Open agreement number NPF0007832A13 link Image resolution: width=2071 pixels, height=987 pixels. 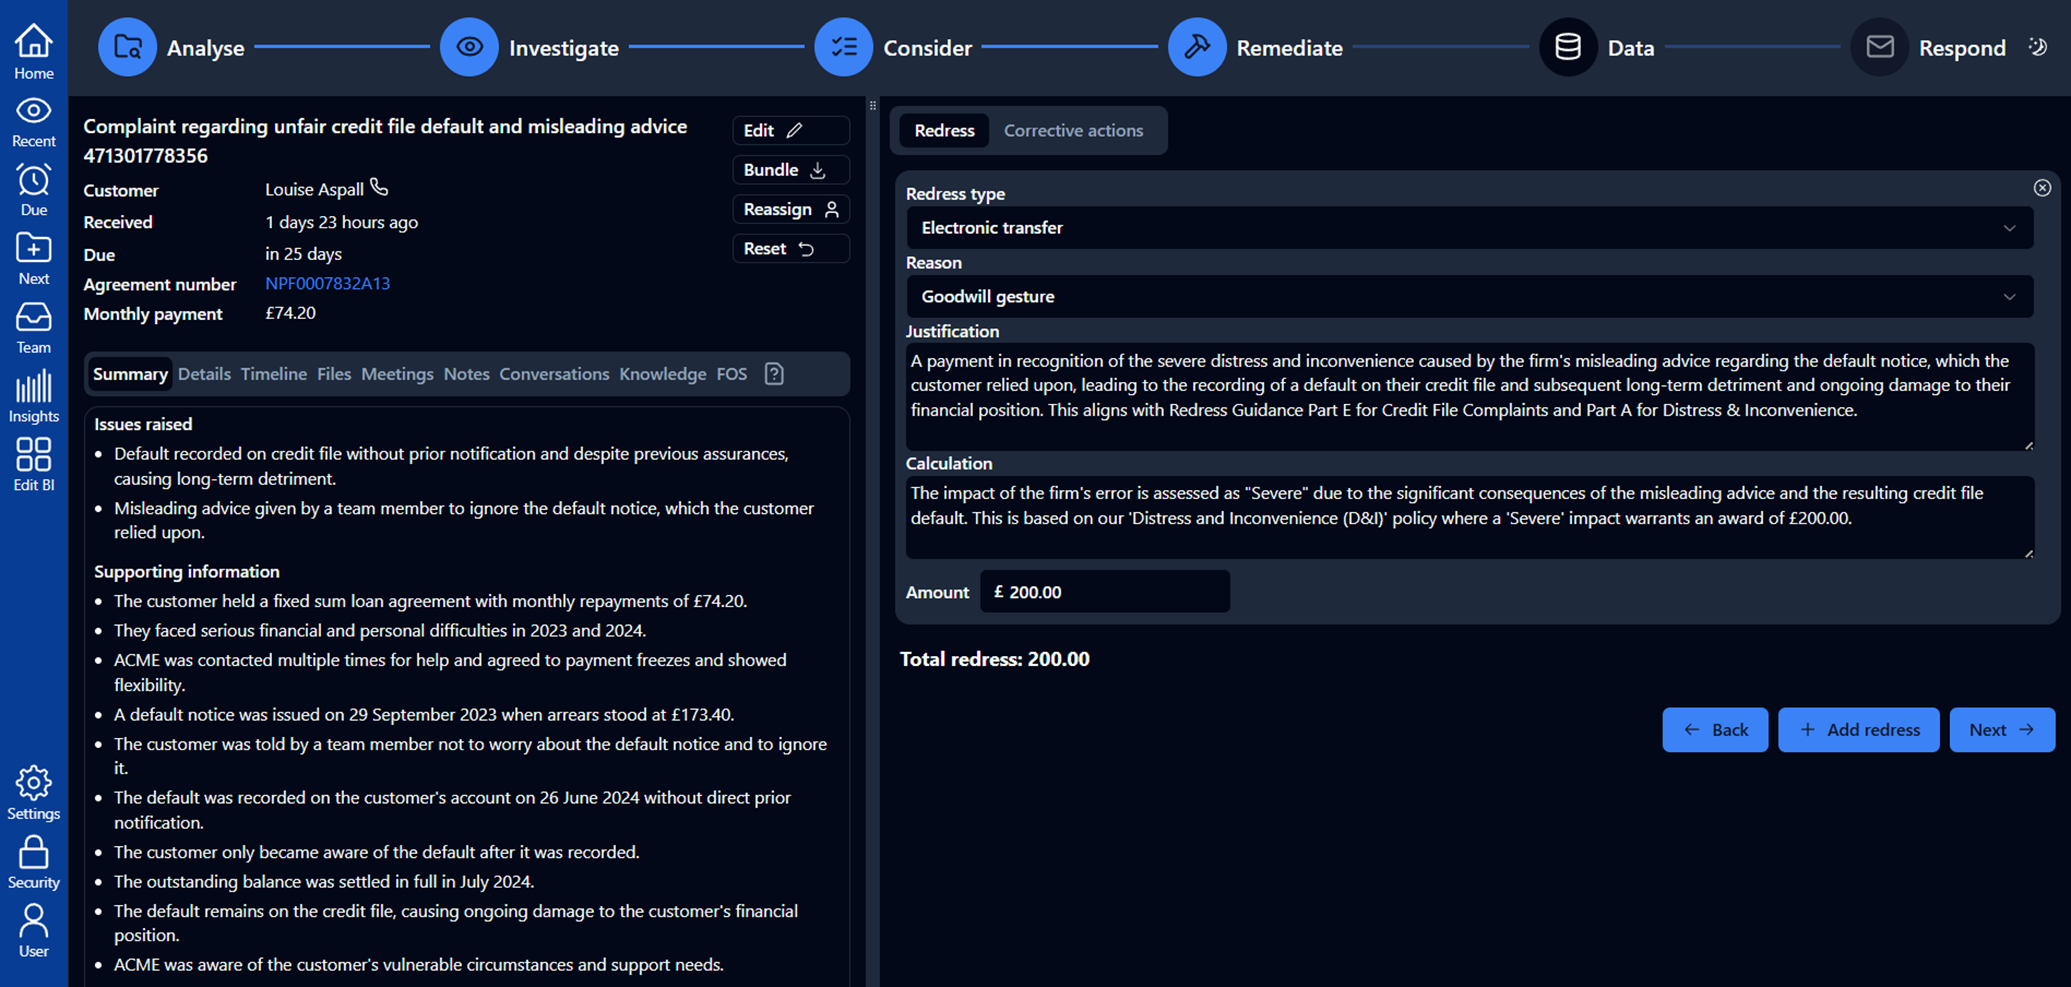327,283
